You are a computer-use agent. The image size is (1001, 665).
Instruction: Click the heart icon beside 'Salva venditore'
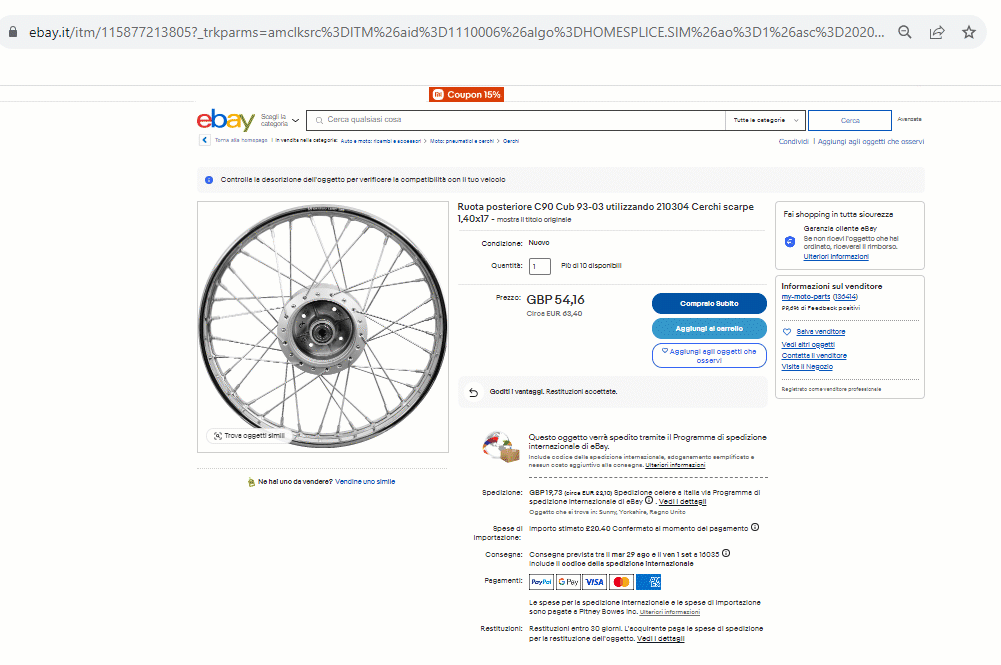pos(787,332)
